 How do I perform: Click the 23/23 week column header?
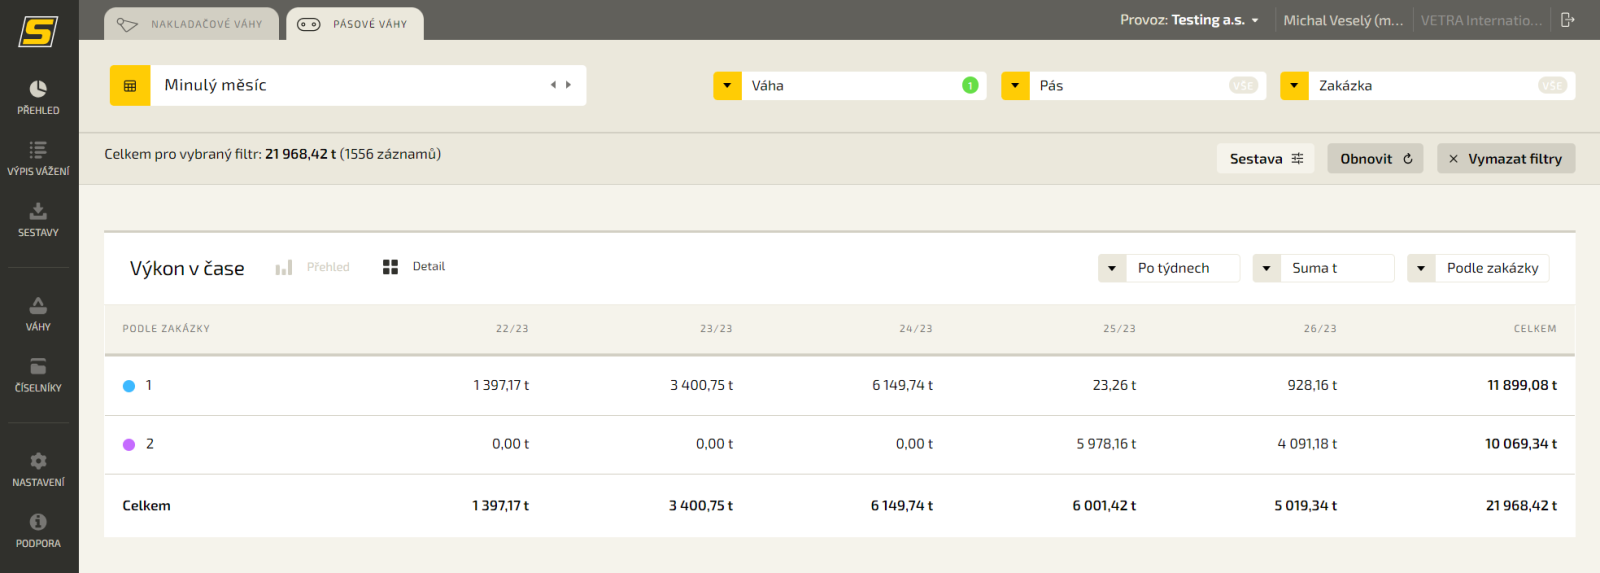716,329
